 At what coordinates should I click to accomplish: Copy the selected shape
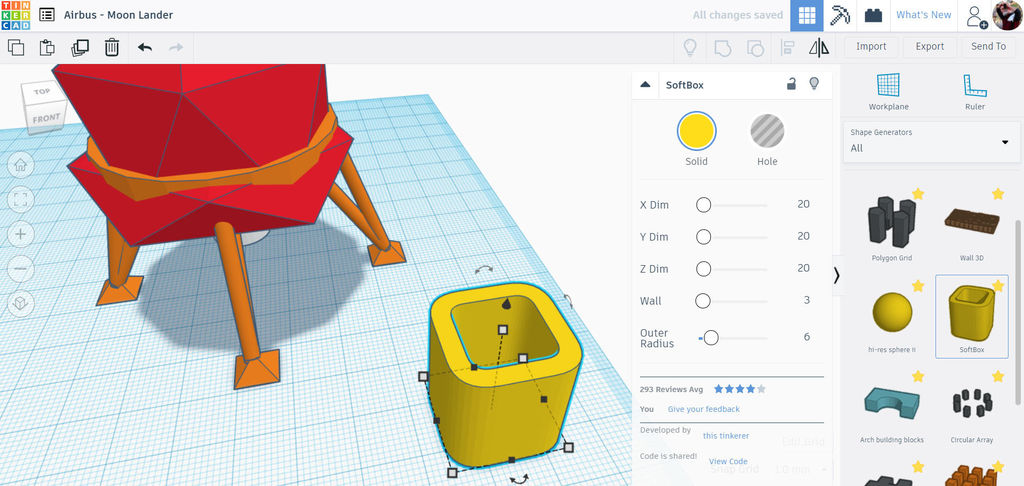pyautogui.click(x=16, y=47)
